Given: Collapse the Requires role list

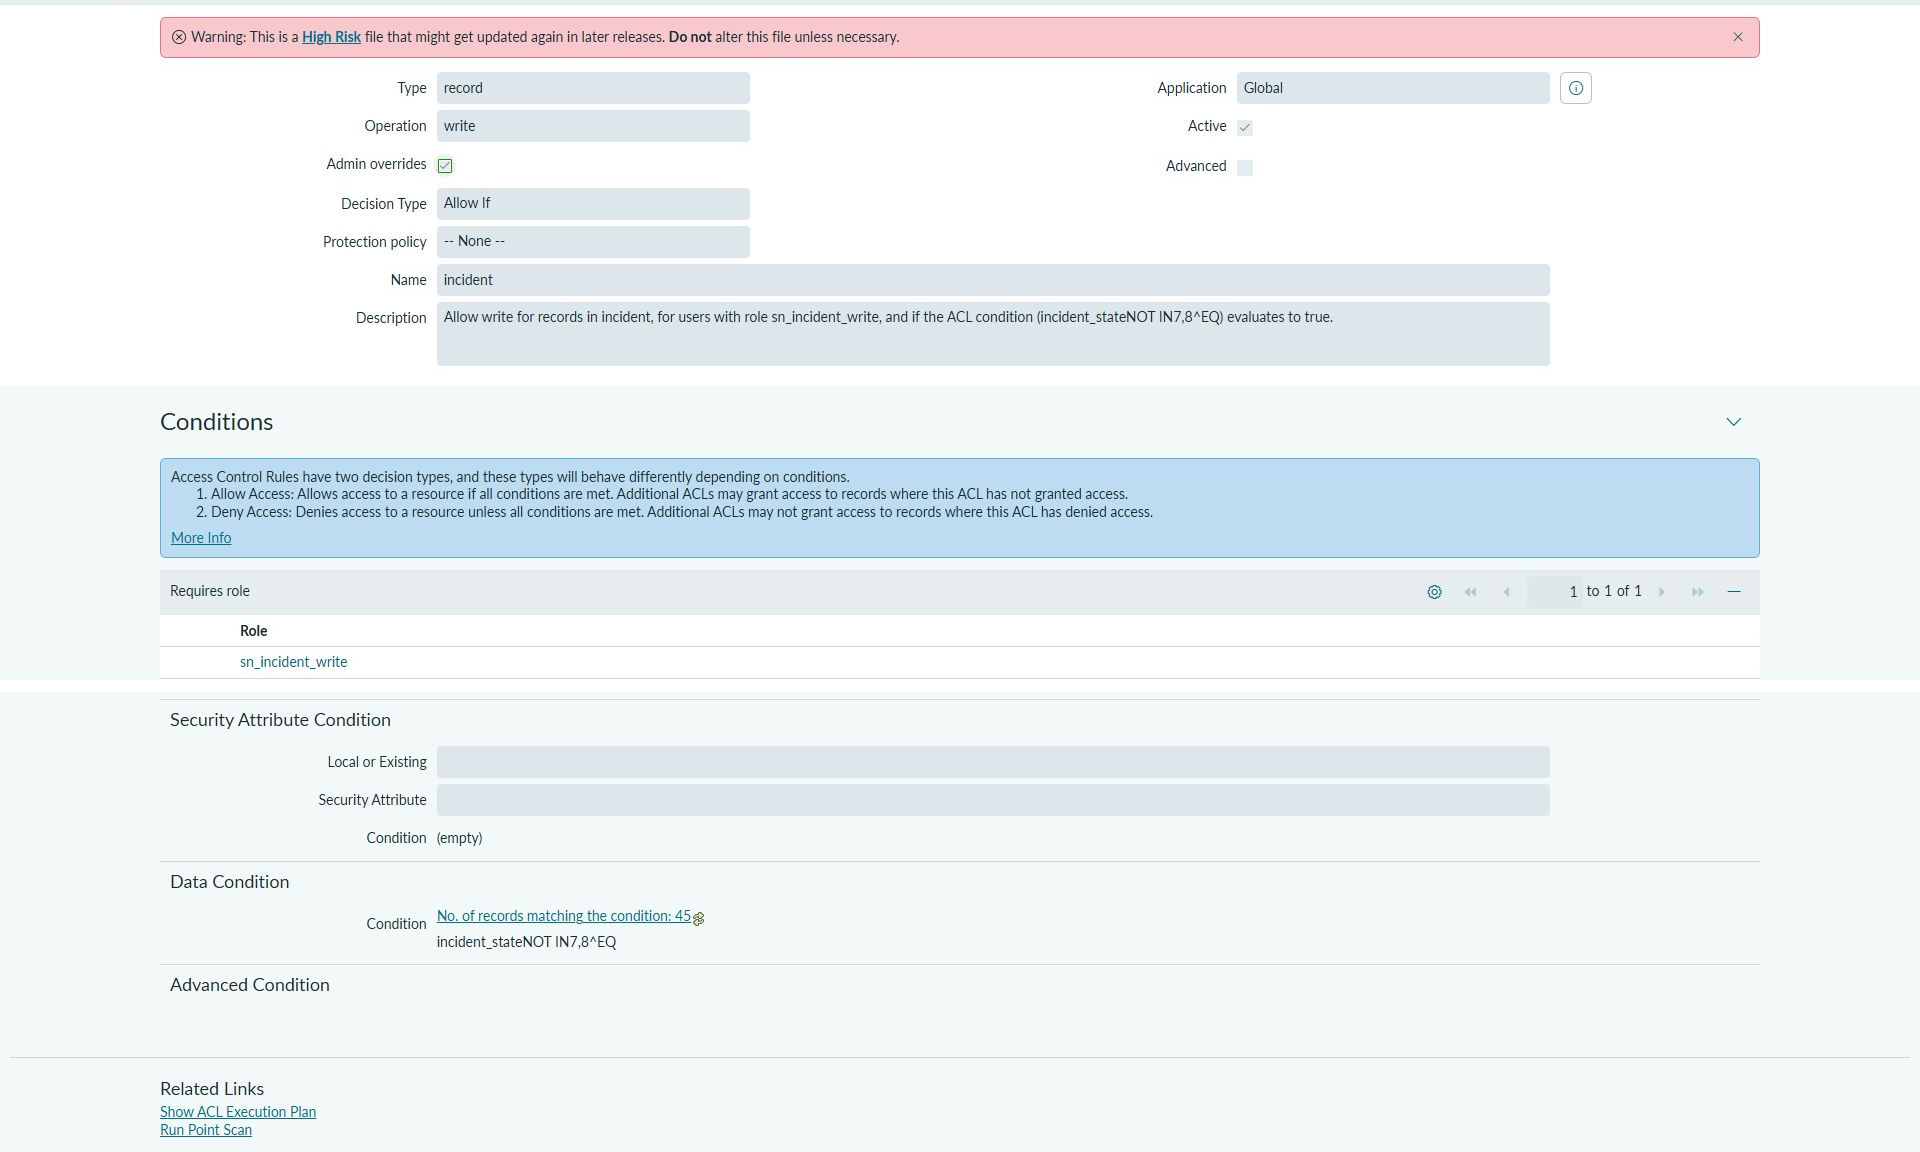Looking at the screenshot, I should 1734,592.
